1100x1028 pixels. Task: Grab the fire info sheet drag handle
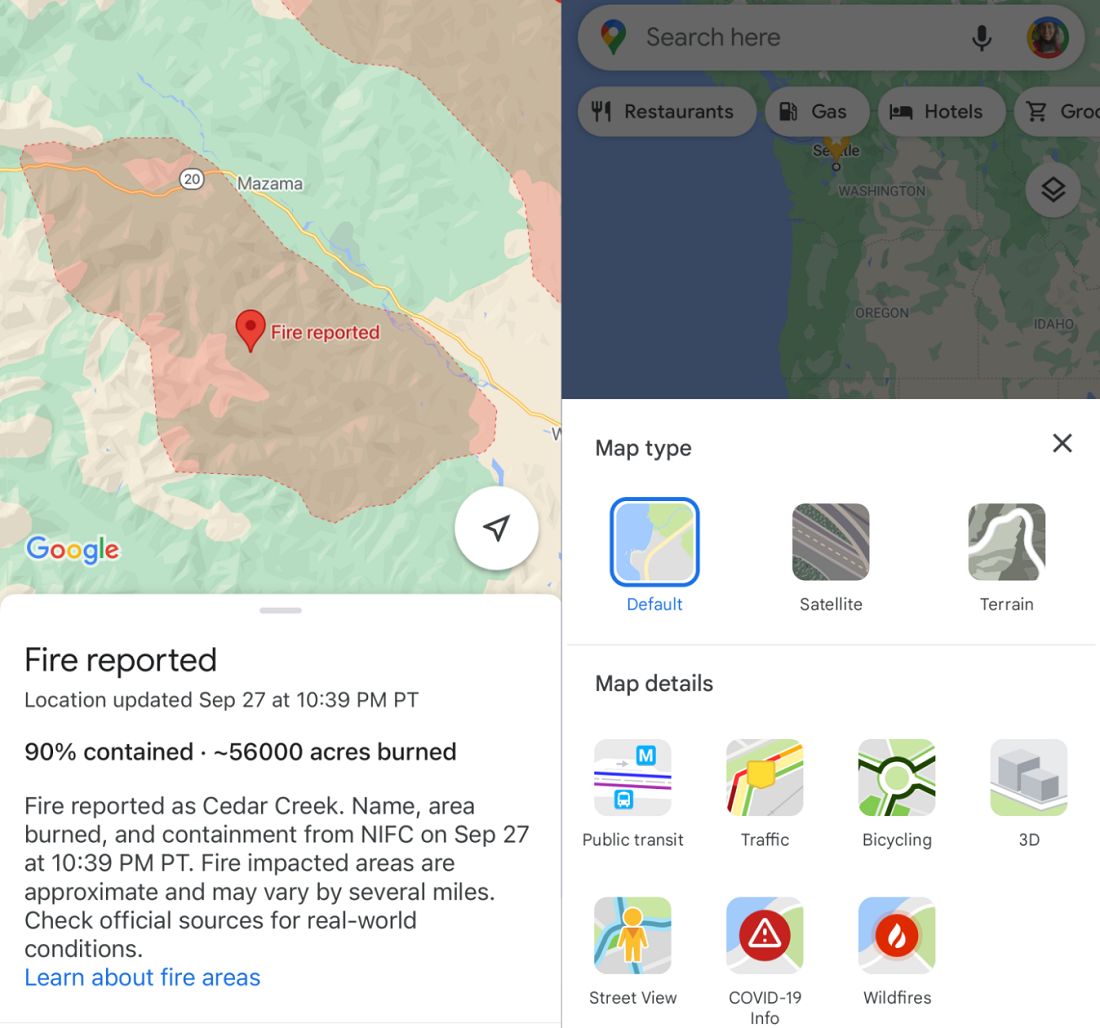coord(280,610)
